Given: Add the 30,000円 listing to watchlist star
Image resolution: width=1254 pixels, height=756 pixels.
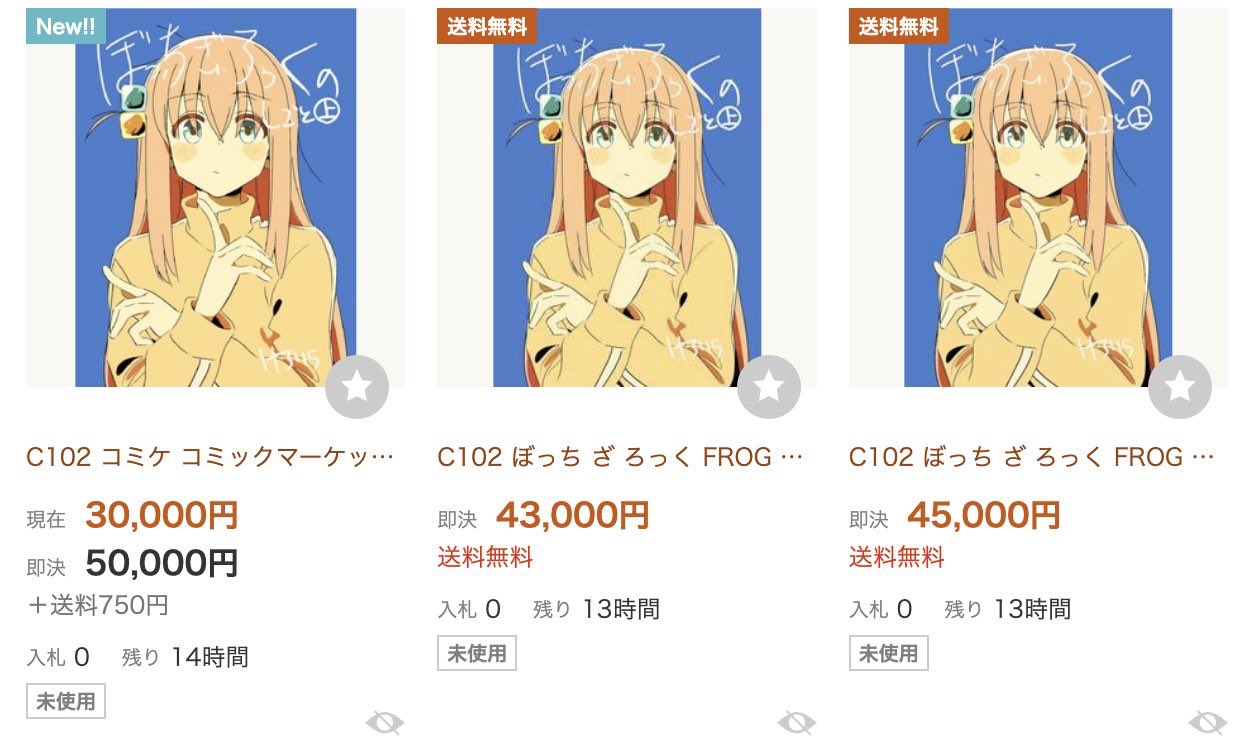Looking at the screenshot, I should coord(357,386).
